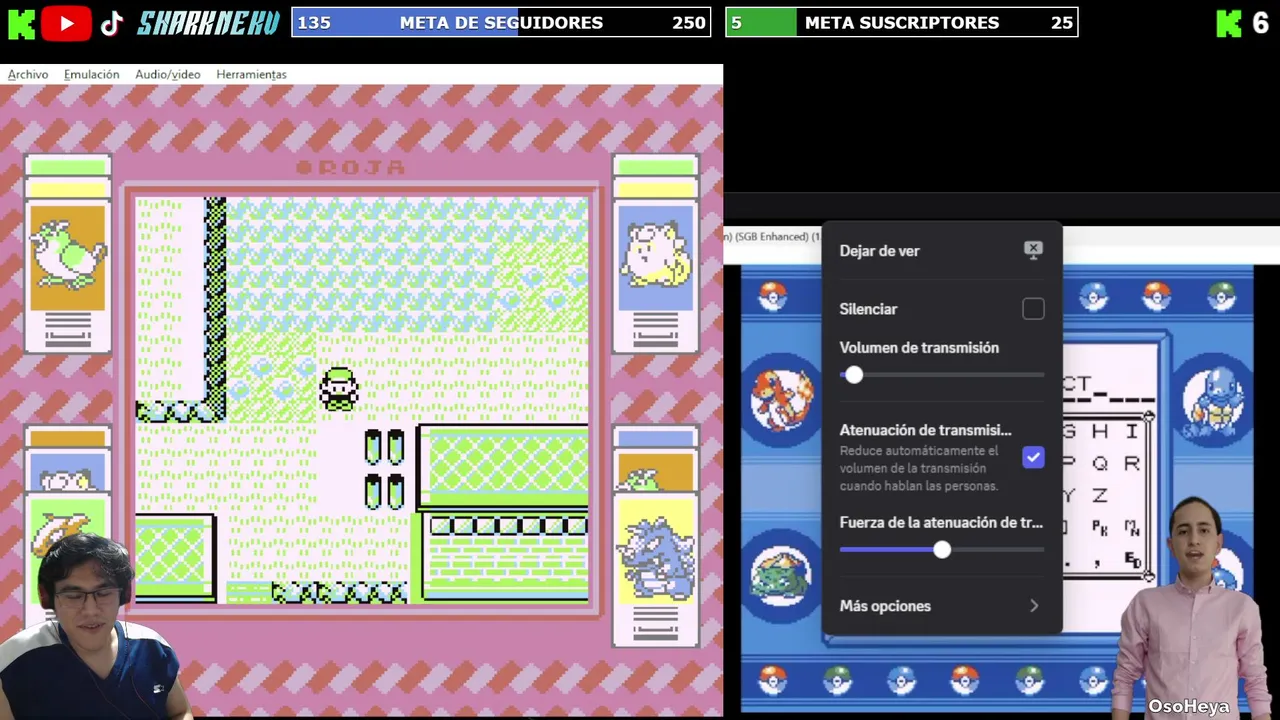This screenshot has height=720, width=1280.
Task: Click the letter Q on the naming grid
Action: tap(1100, 463)
